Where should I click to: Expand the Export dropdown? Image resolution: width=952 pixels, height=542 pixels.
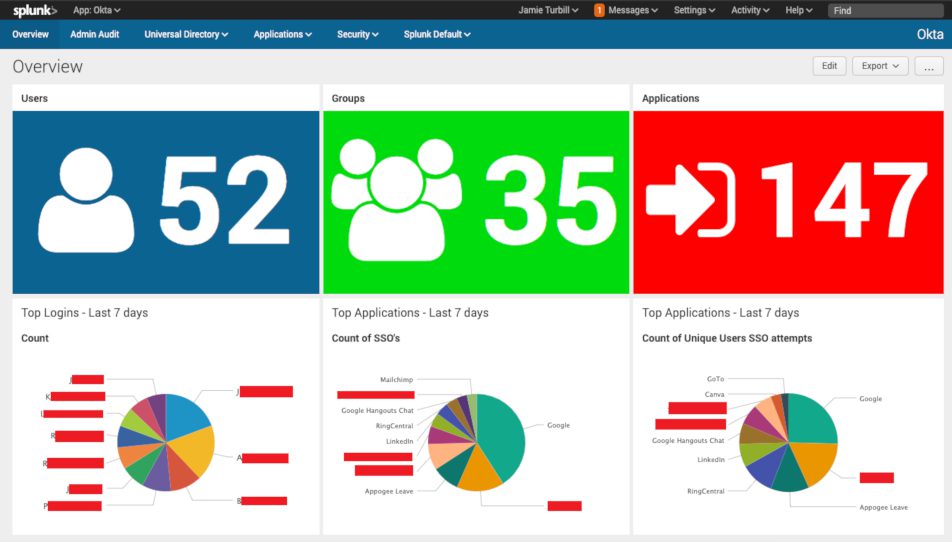879,66
